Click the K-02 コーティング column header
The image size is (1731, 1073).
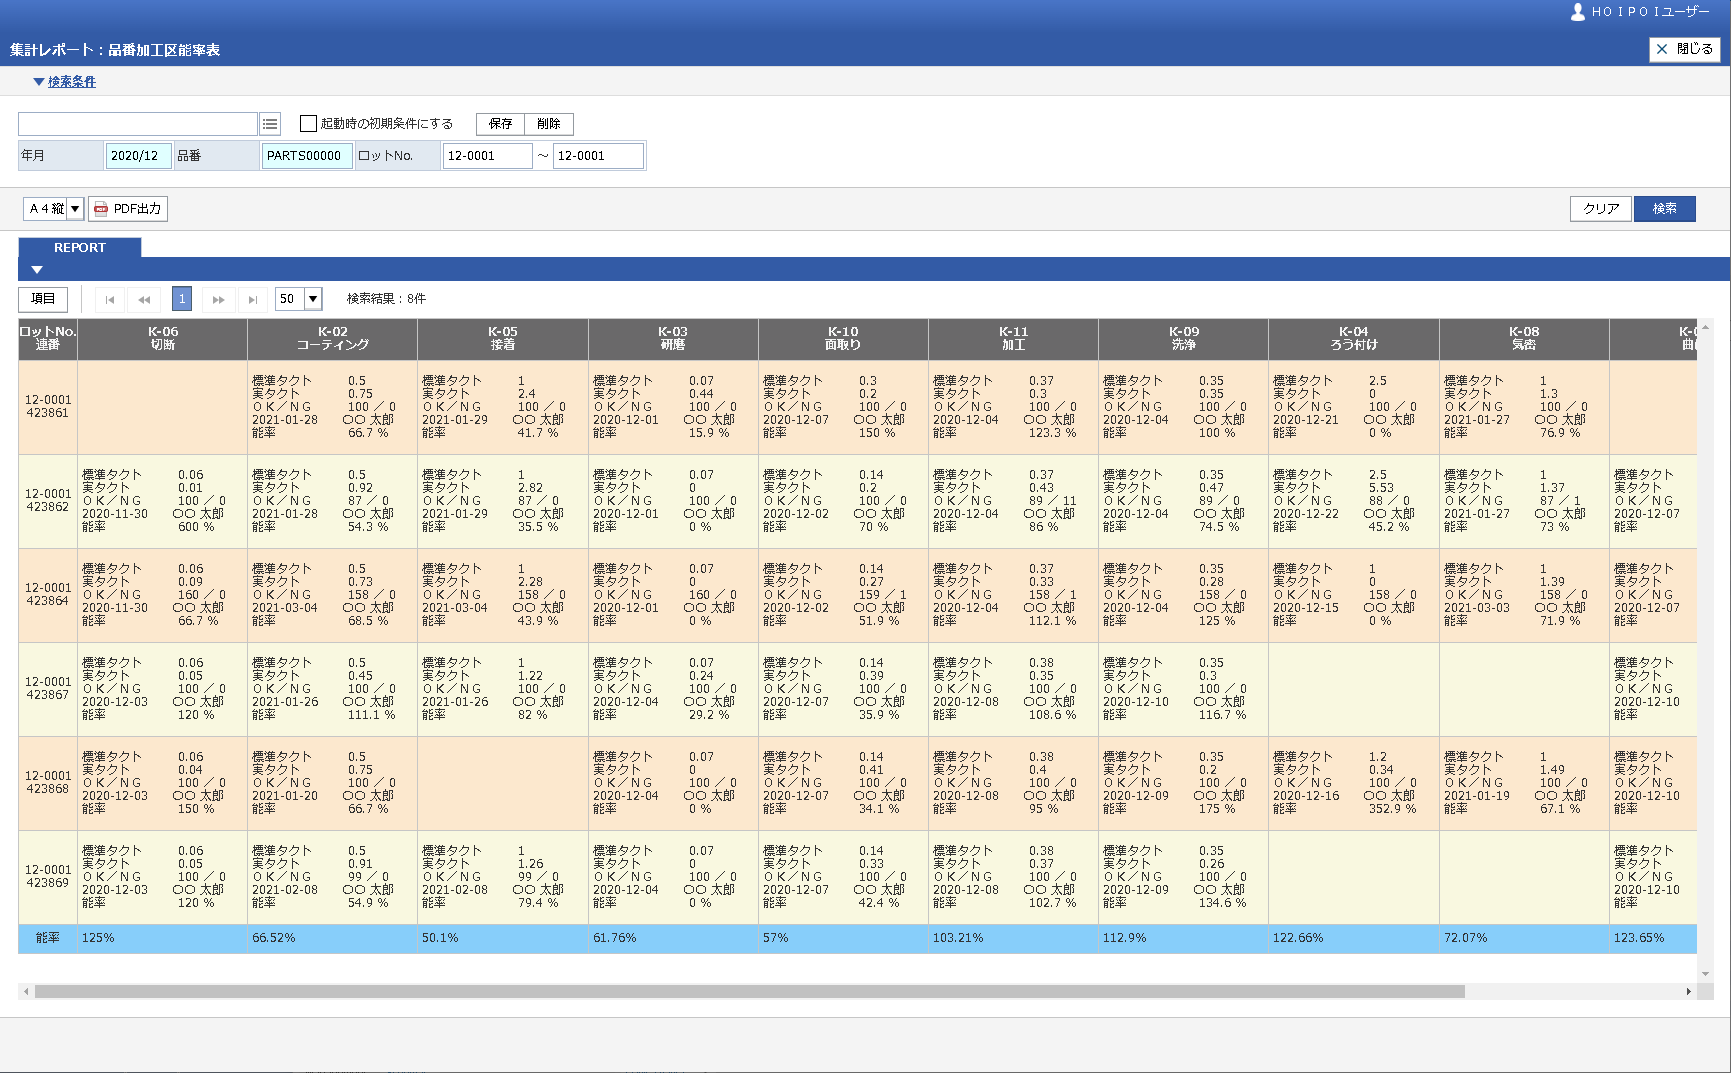[333, 339]
